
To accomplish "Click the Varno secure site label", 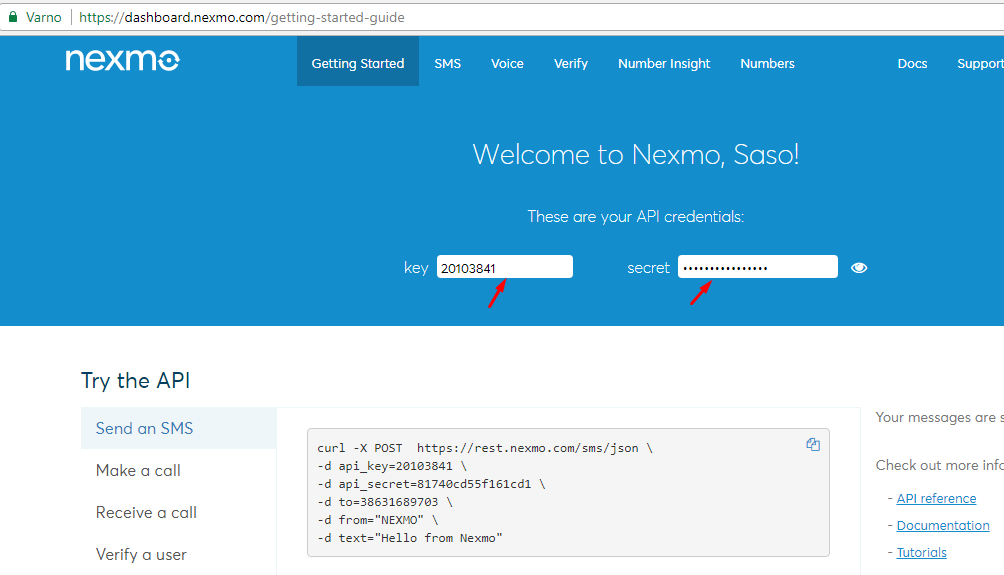I will [44, 17].
